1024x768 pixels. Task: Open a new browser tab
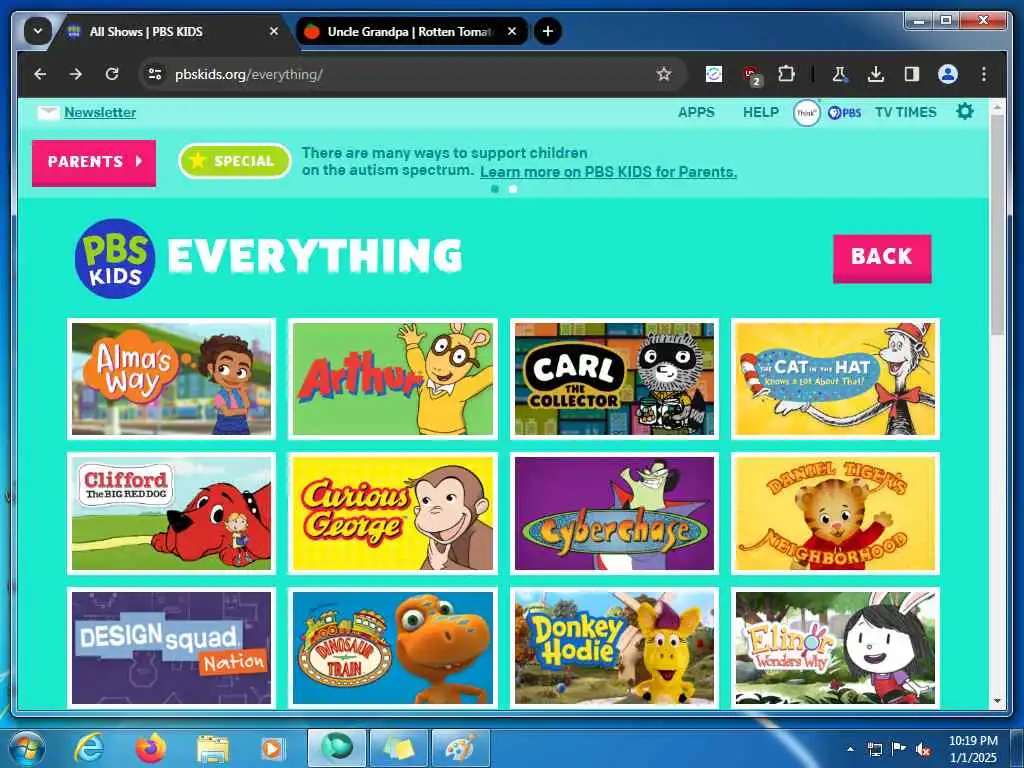coord(547,31)
